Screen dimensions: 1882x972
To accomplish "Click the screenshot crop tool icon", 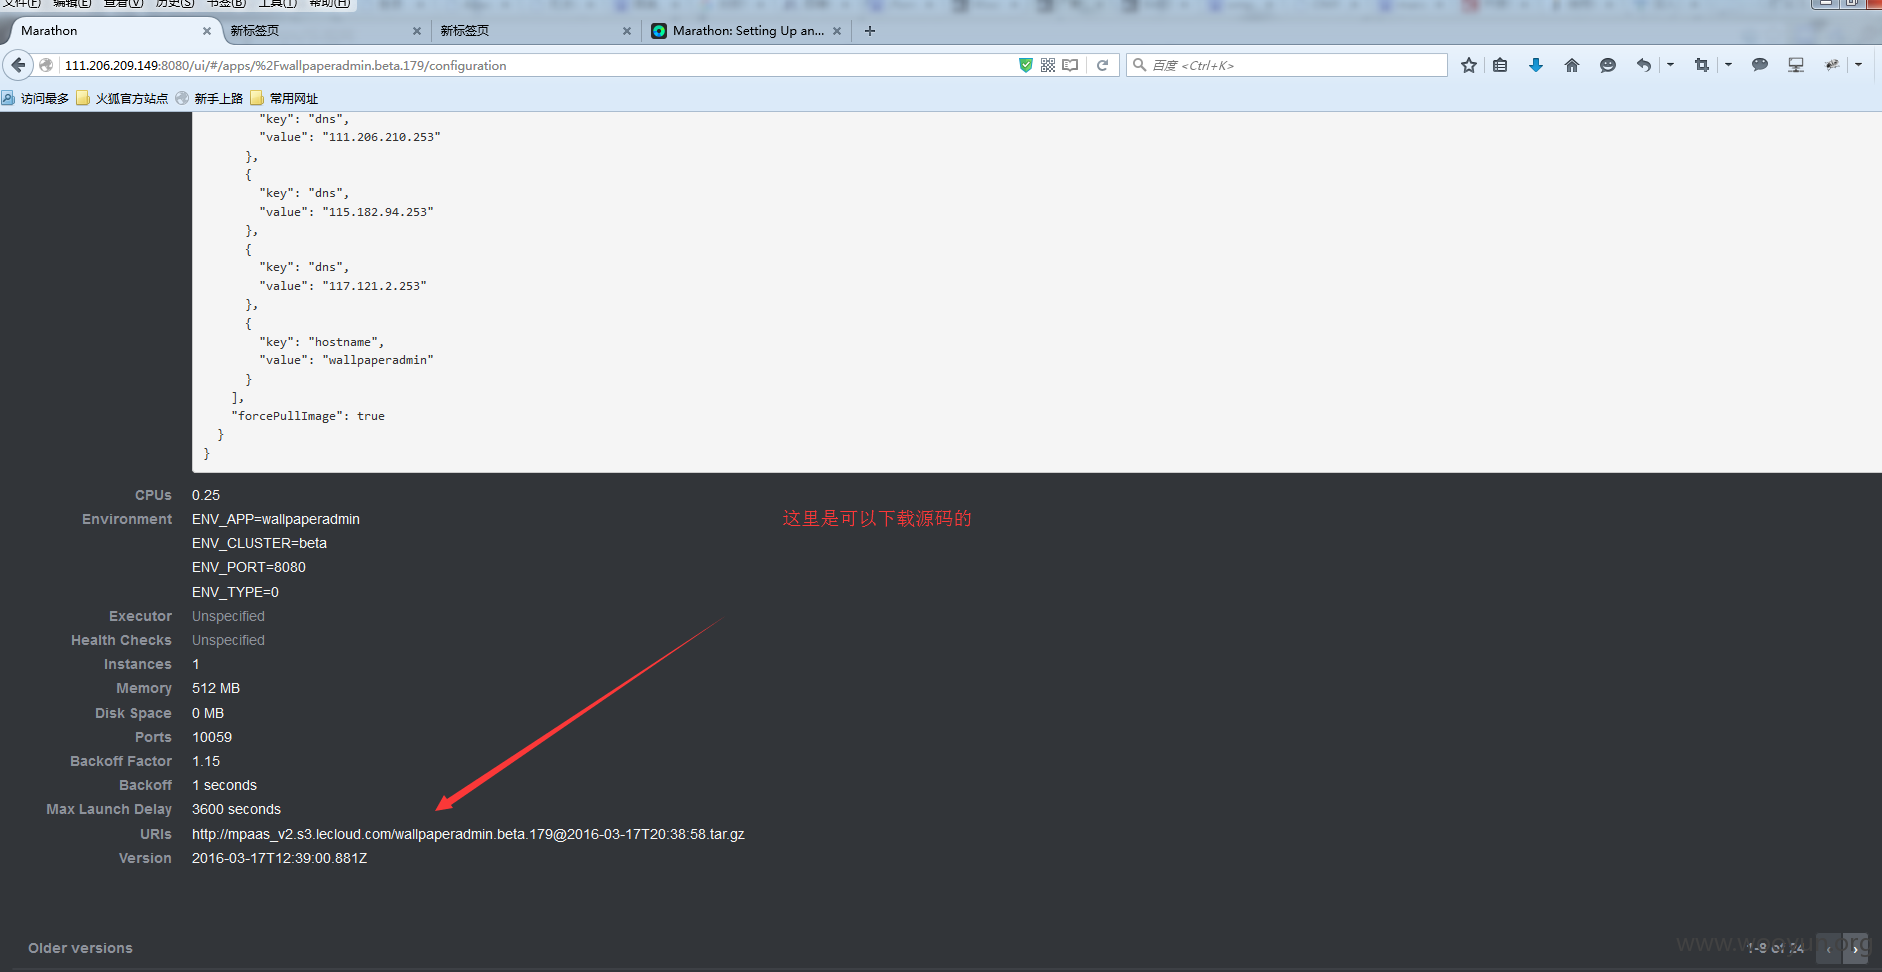I will click(x=1702, y=65).
